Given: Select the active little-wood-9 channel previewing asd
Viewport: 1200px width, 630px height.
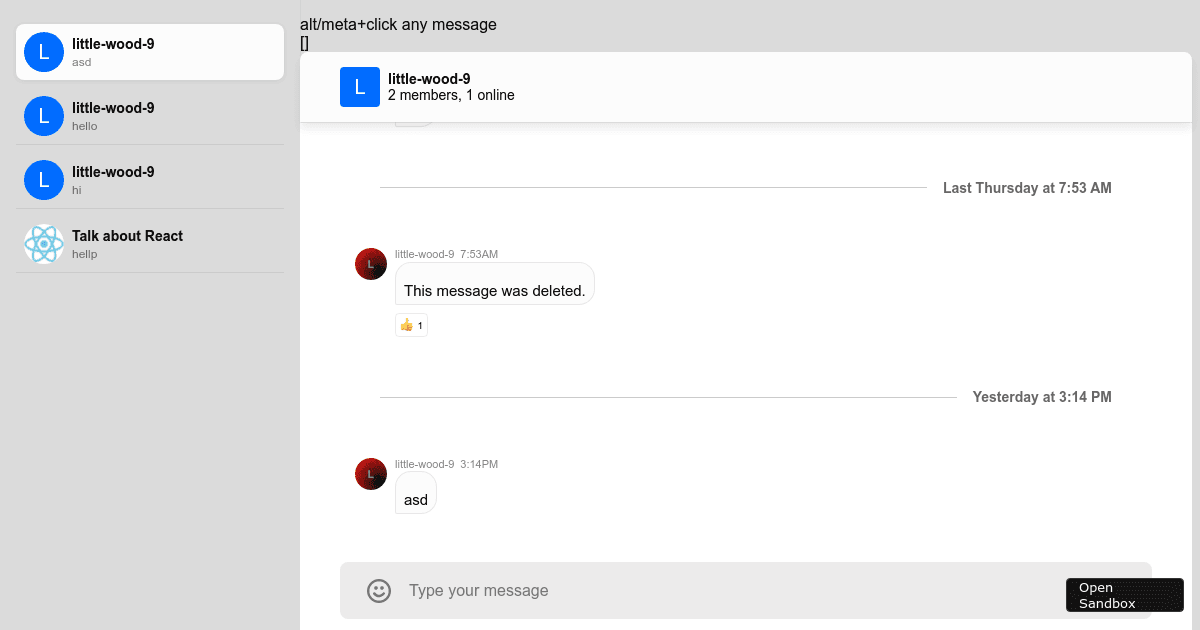Looking at the screenshot, I should coord(150,52).
